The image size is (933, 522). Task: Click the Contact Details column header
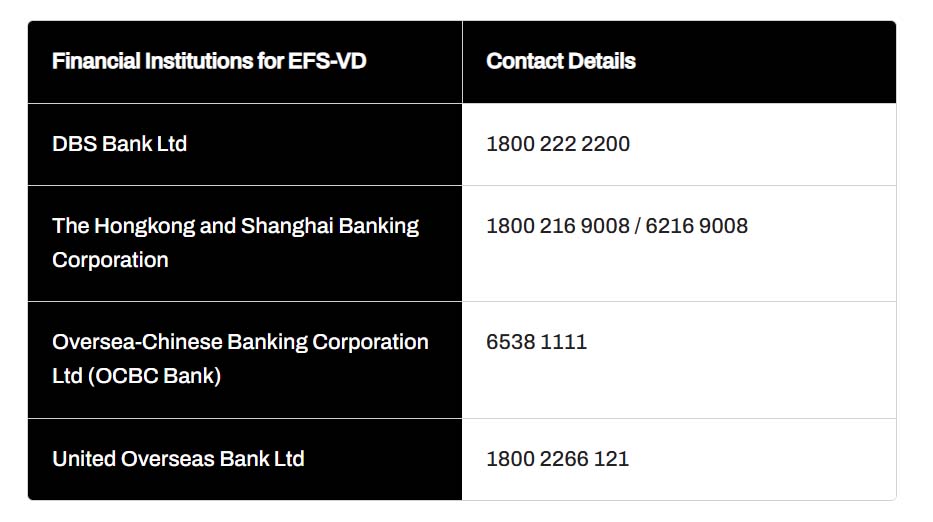(x=560, y=61)
